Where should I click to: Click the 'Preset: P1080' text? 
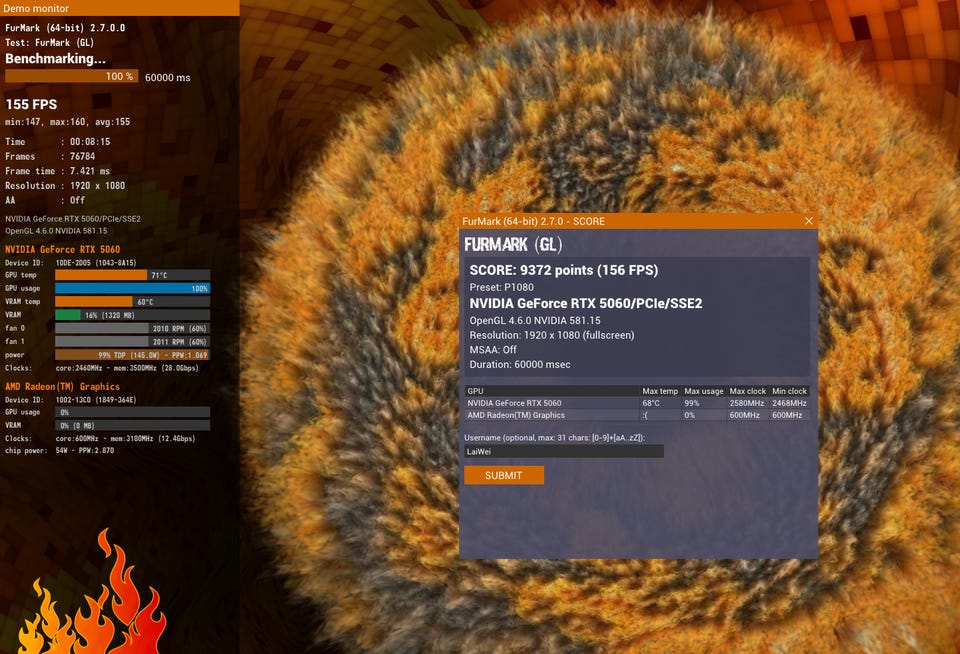click(501, 287)
